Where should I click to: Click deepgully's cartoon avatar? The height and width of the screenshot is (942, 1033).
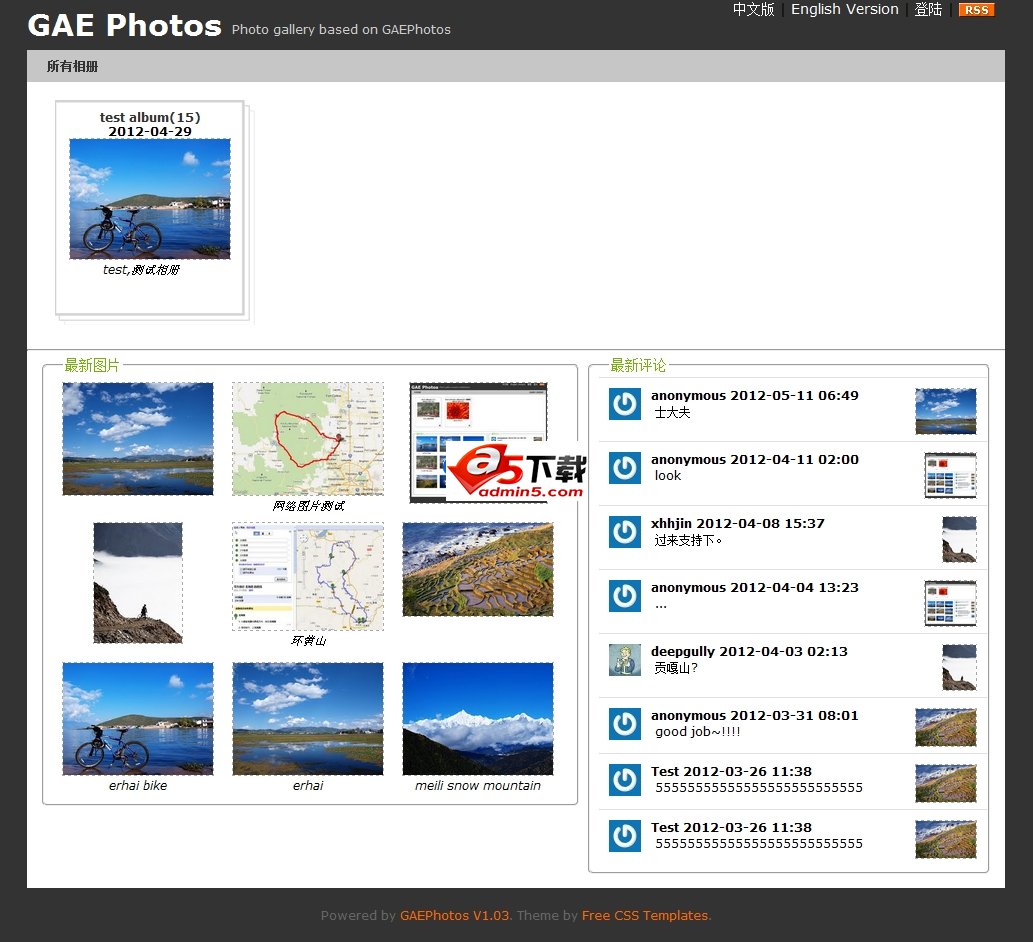625,660
